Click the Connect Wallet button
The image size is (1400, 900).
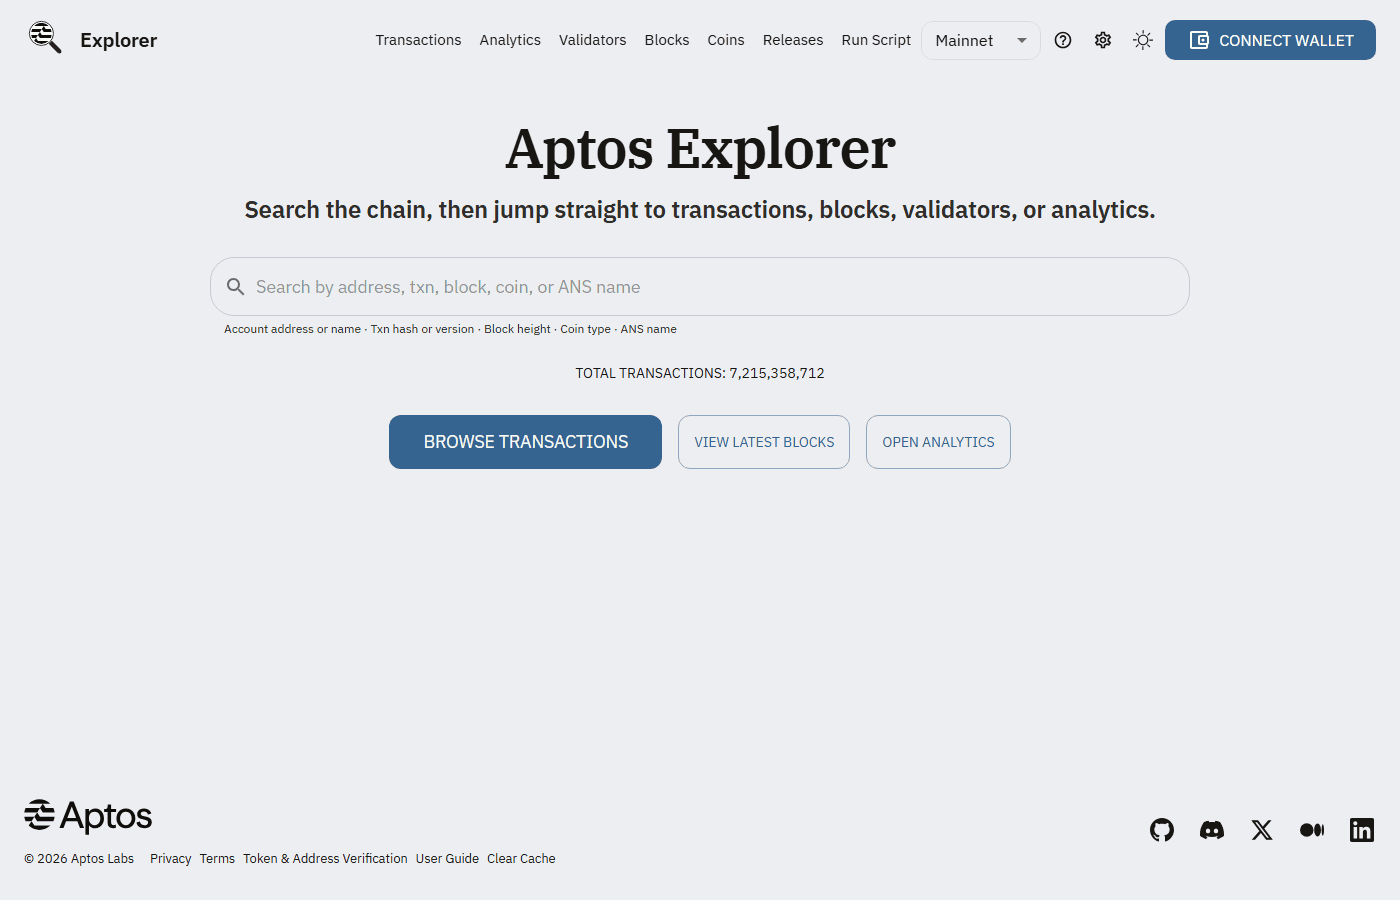coord(1270,40)
